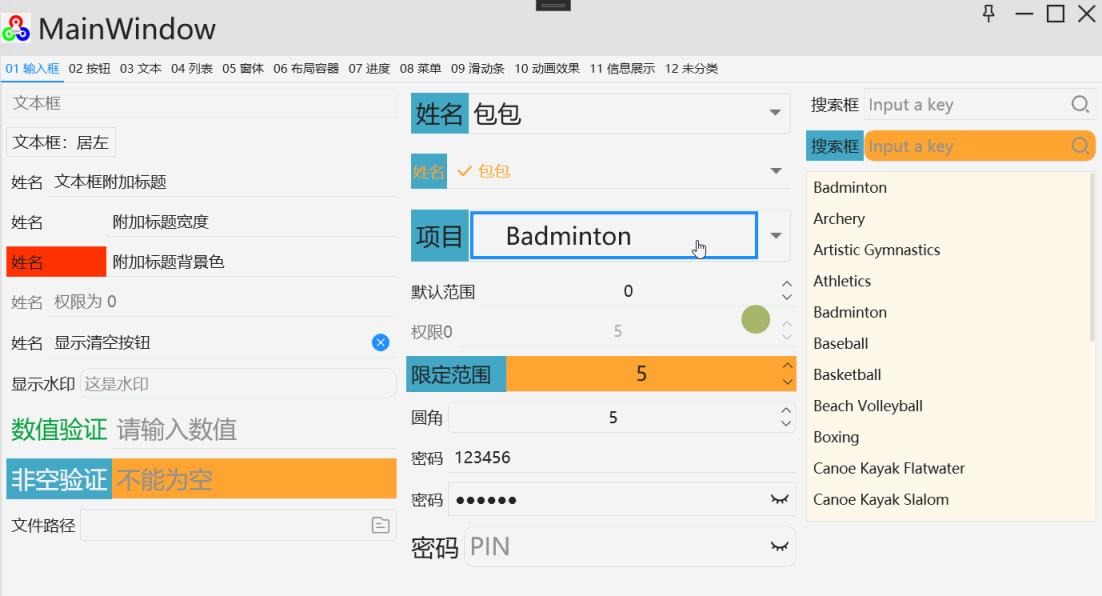Click the magnifier icon in orange search box
Viewport: 1102px width, 596px height.
(x=1080, y=146)
